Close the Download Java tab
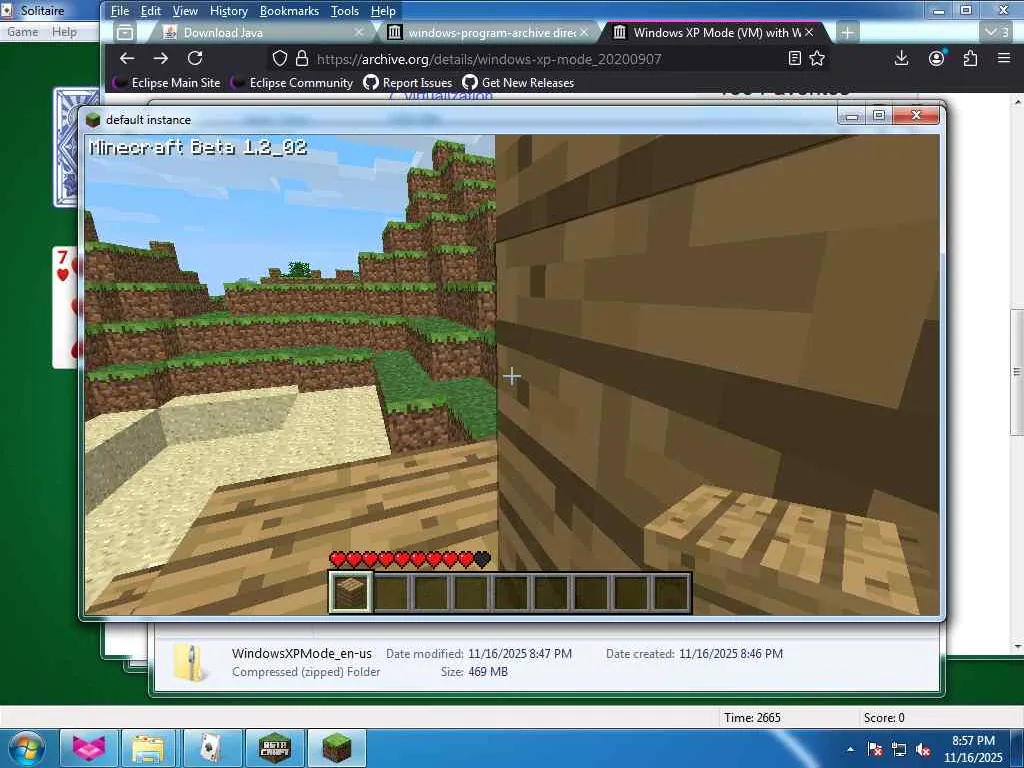Screen dimensions: 1024x768 pyautogui.click(x=359, y=32)
